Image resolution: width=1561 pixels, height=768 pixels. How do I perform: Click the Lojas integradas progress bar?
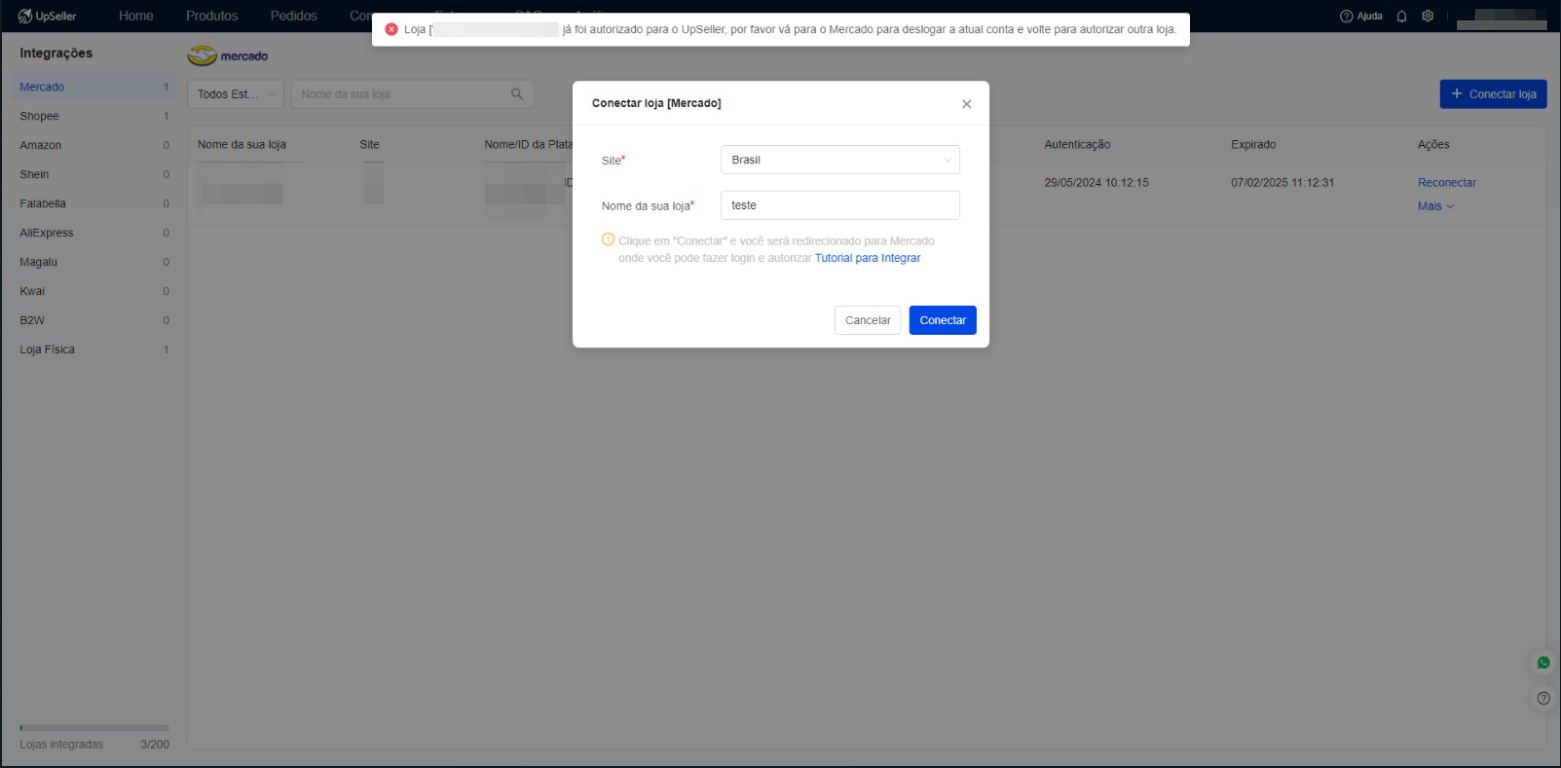(x=94, y=727)
